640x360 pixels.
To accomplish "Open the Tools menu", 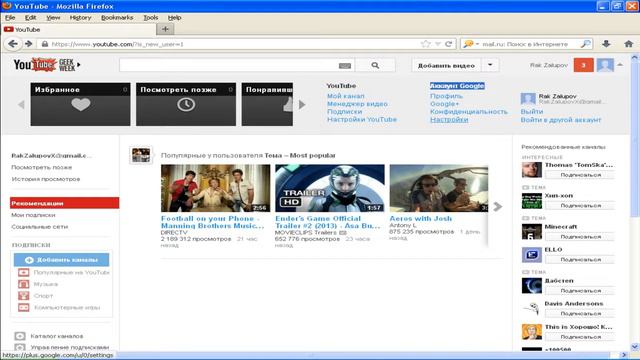I will pyautogui.click(x=151, y=18).
